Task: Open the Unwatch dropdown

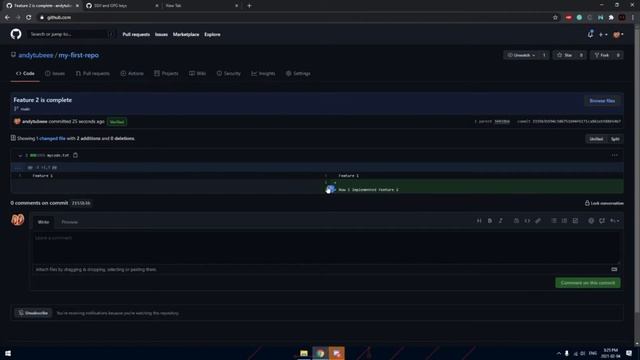Action: tap(521, 55)
